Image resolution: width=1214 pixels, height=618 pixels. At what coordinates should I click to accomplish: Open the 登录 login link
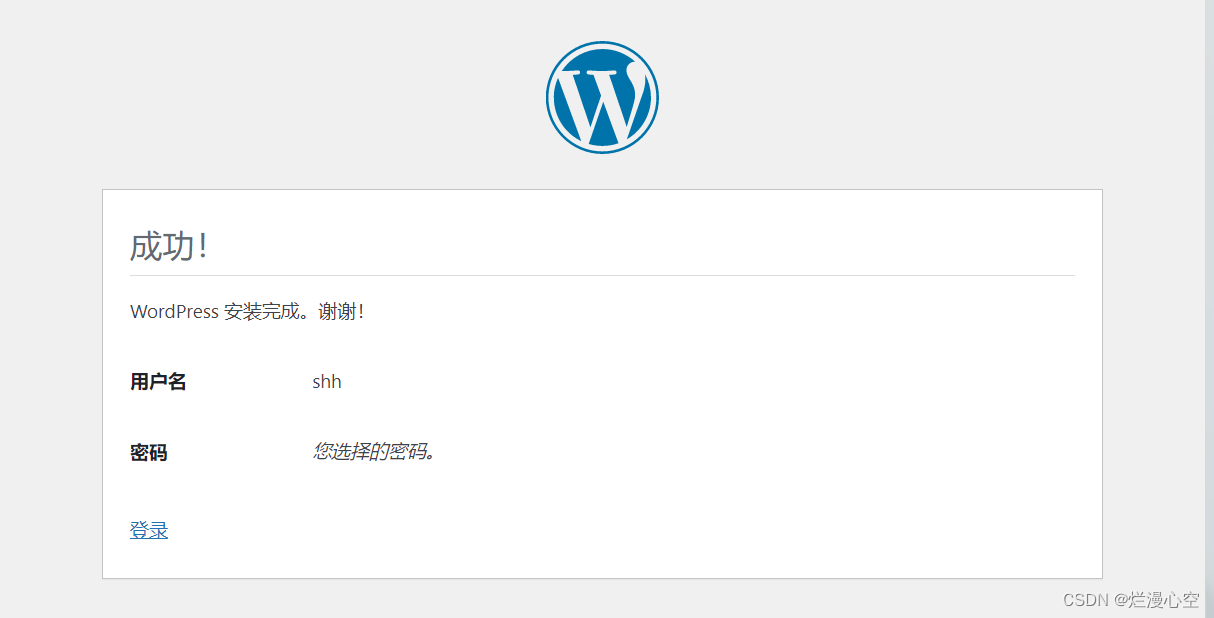point(148,529)
